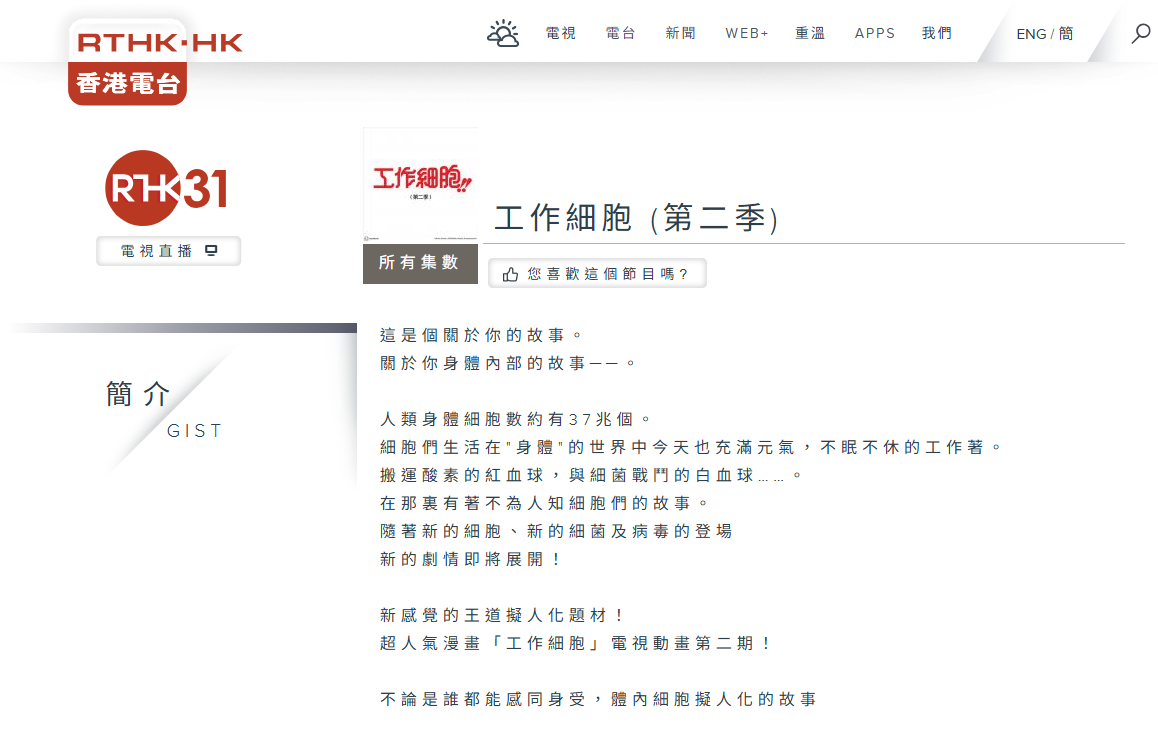
Task: Click the weather icon in header
Action: [x=503, y=34]
